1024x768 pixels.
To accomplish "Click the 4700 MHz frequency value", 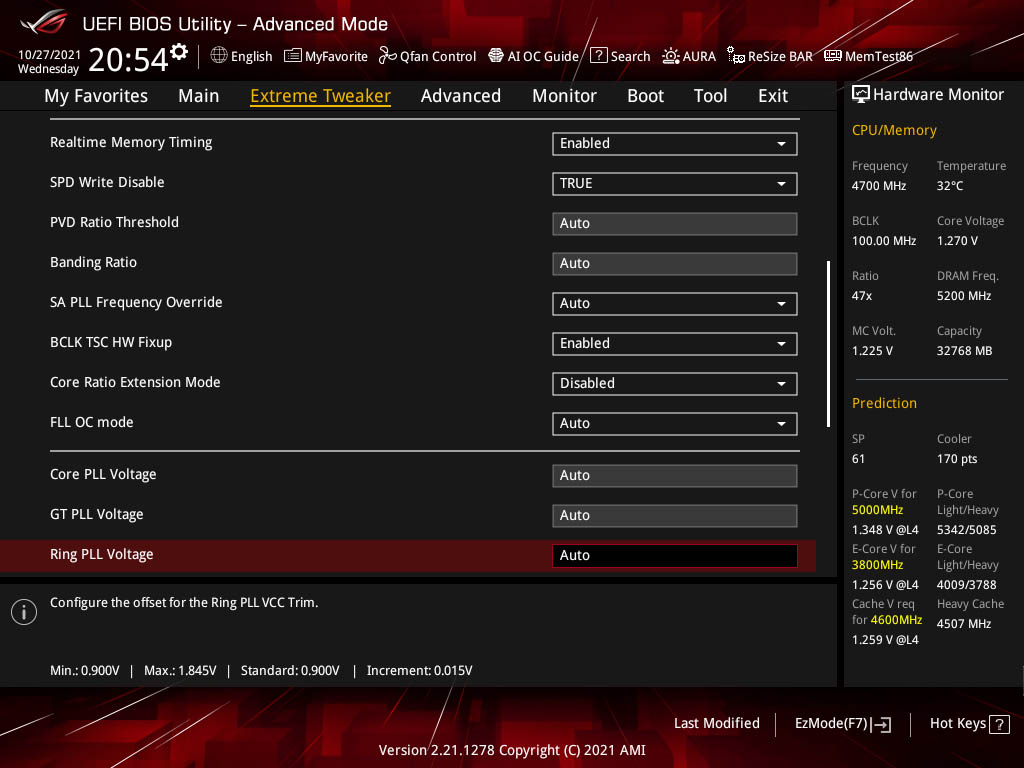I will (x=879, y=186).
